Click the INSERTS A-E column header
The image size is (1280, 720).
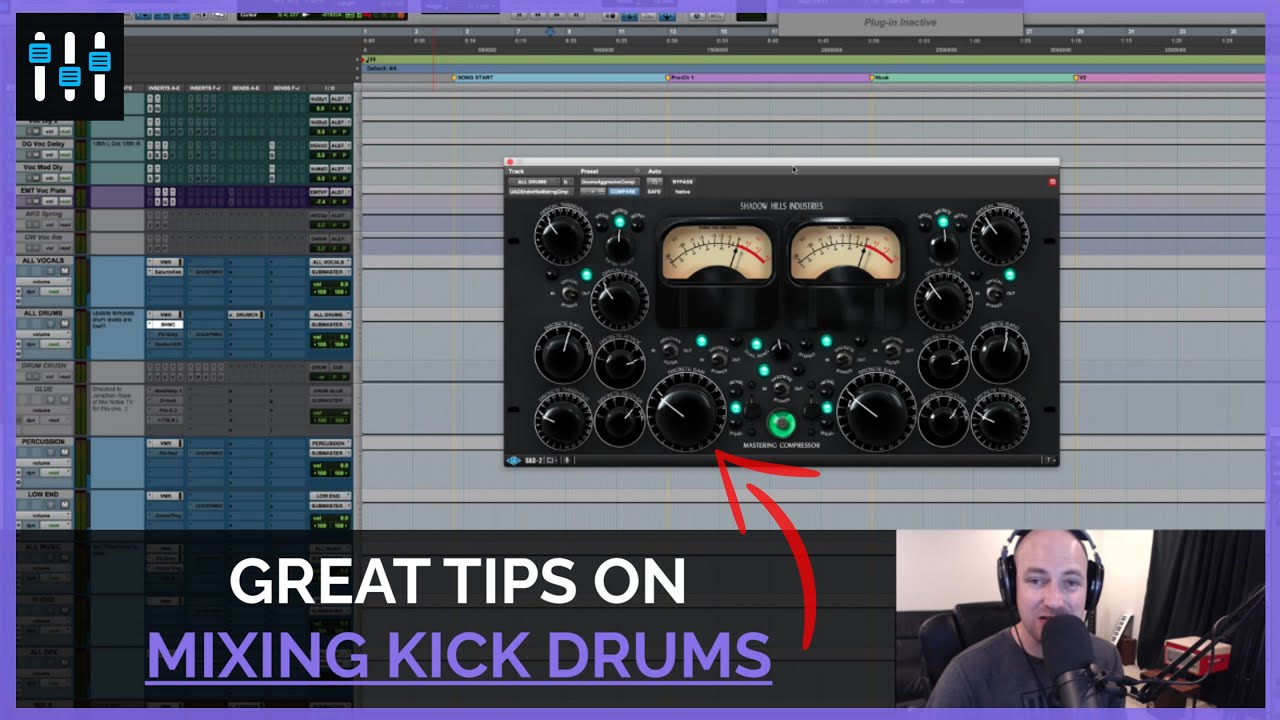point(165,88)
